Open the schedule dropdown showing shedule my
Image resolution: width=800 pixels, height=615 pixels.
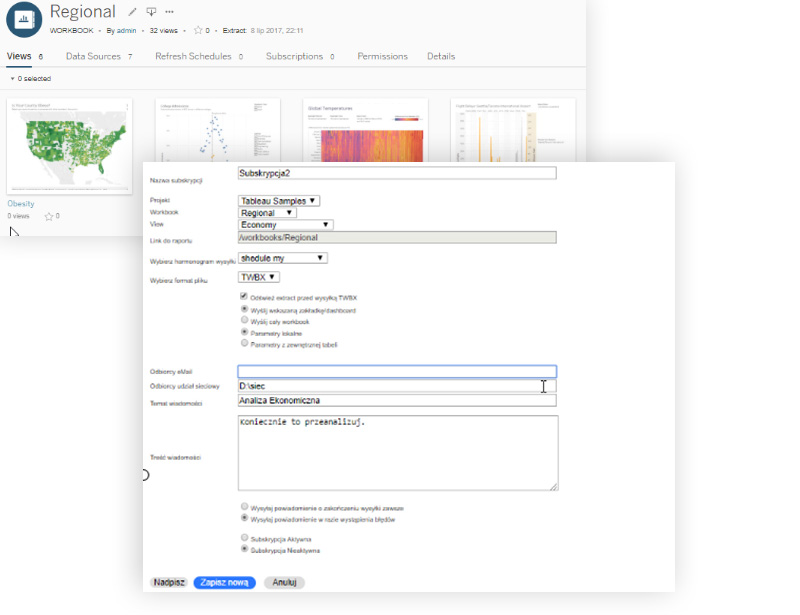coord(282,258)
